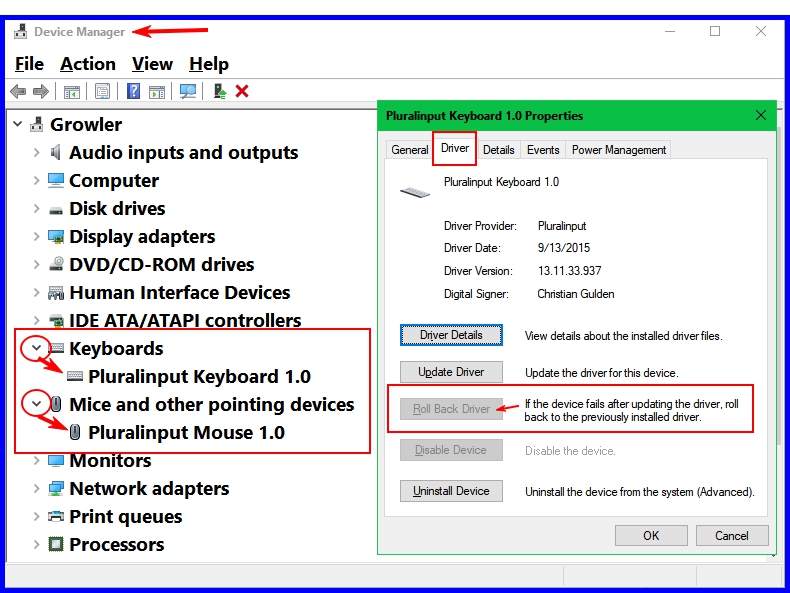
Task: Click the show/hide console tree toolbar icon
Action: 72,92
